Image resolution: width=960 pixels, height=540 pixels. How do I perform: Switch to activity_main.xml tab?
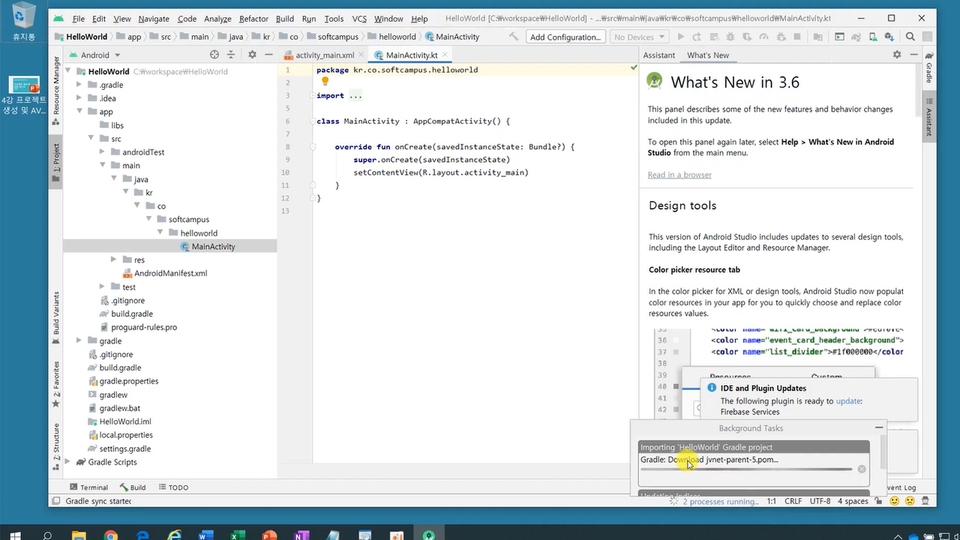(323, 54)
